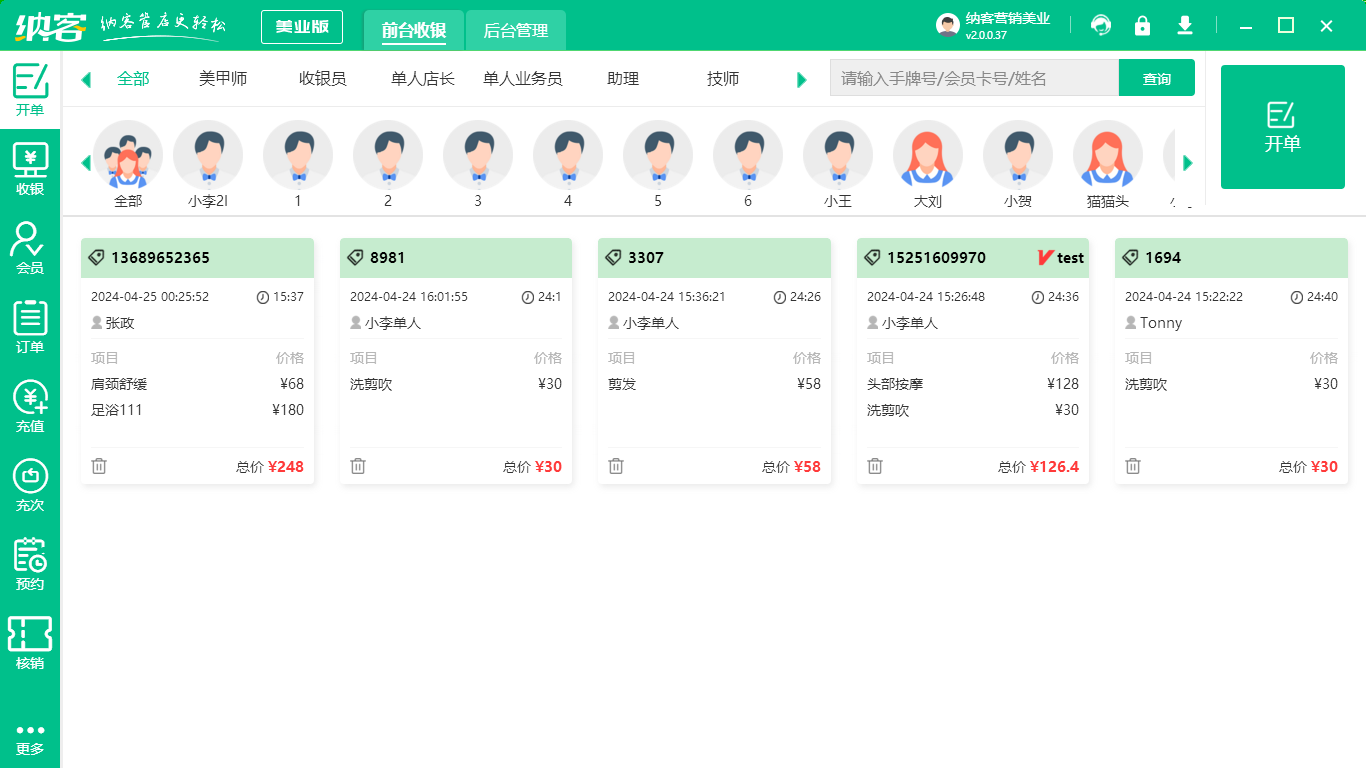
Task: Select the 美甲师 category filter
Action: [x=221, y=78]
